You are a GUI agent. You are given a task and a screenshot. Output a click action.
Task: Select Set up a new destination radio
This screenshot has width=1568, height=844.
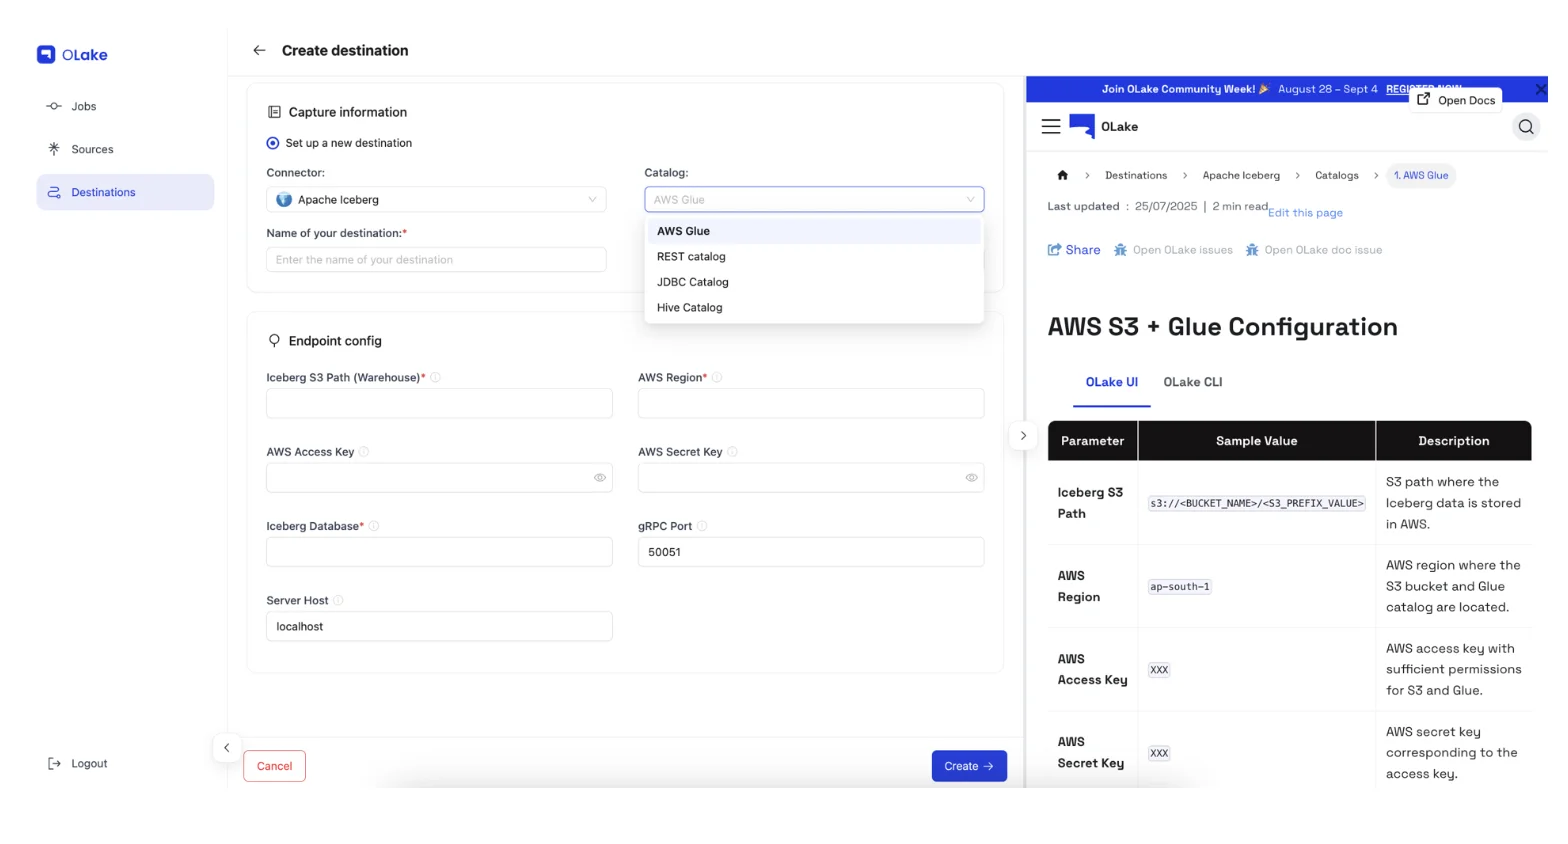click(273, 143)
